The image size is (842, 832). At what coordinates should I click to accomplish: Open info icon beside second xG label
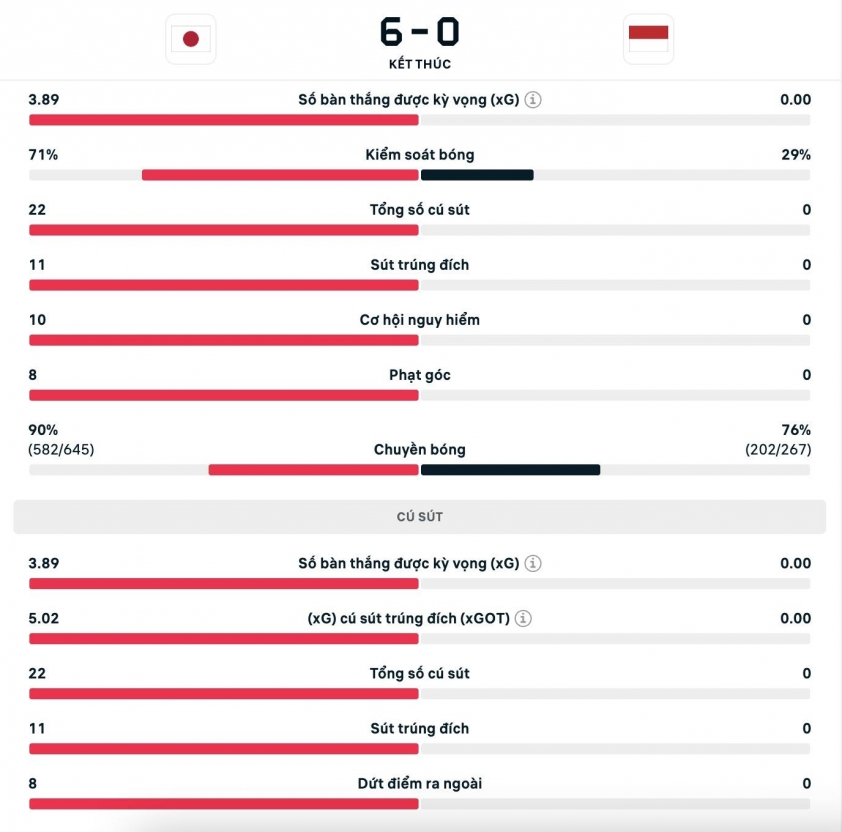coord(533,563)
